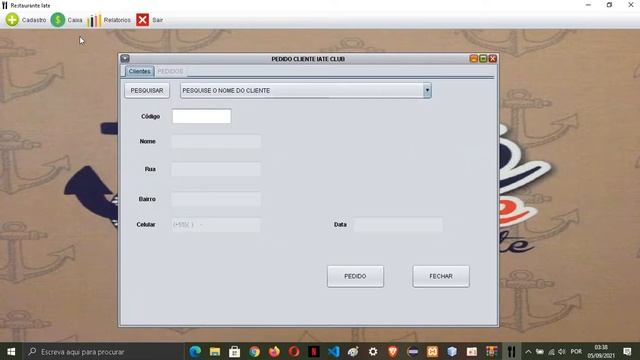Click the volume icon in system tray
This screenshot has height=360, width=640.
562,351
